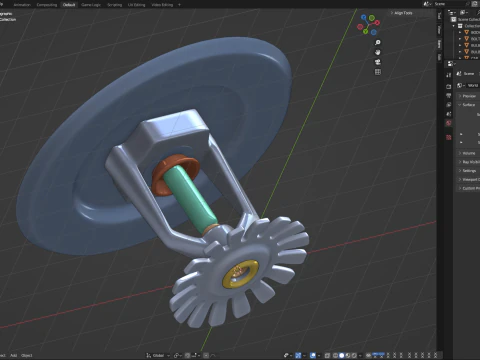The width and height of the screenshot is (480, 360).
Task: Open the Scripting workspace tab
Action: point(114,5)
